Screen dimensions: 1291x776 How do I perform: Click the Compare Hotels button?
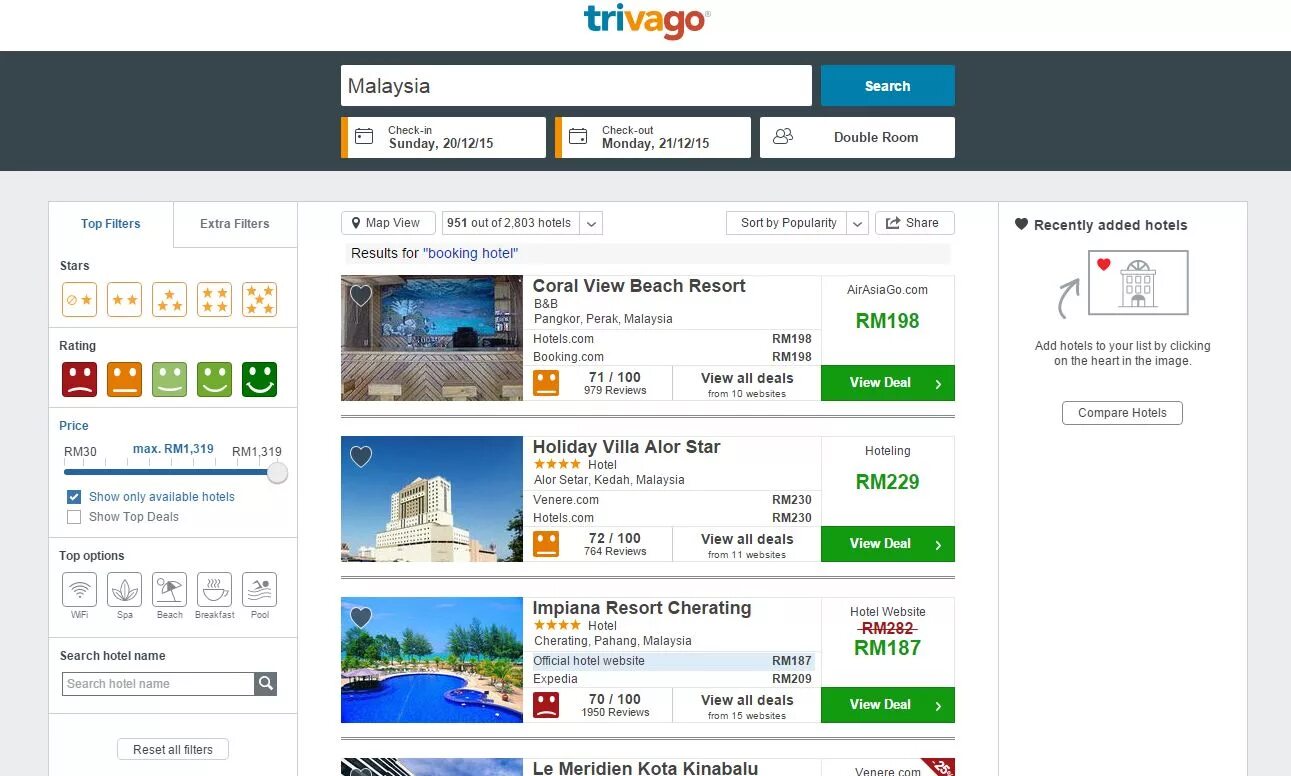tap(1122, 413)
